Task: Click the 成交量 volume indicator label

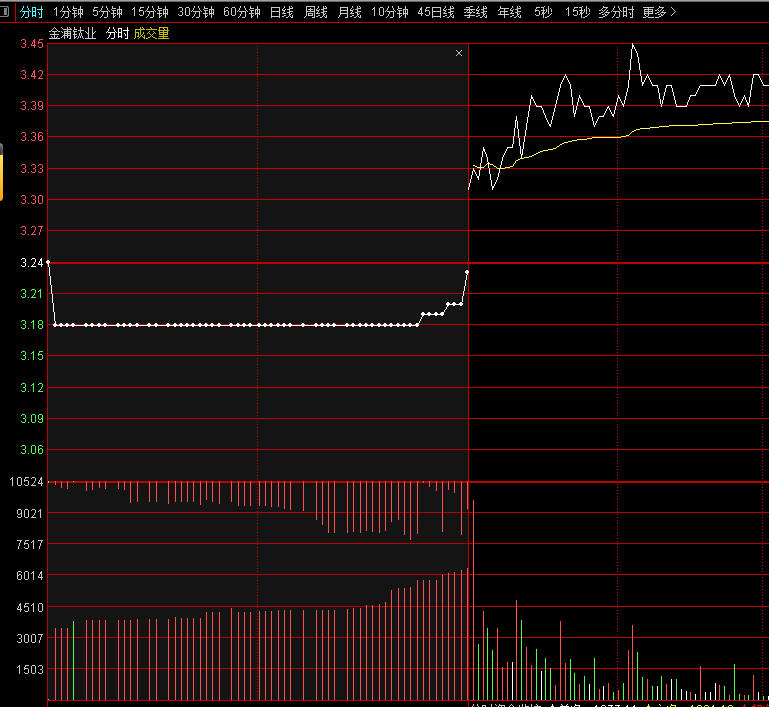Action: (152, 33)
